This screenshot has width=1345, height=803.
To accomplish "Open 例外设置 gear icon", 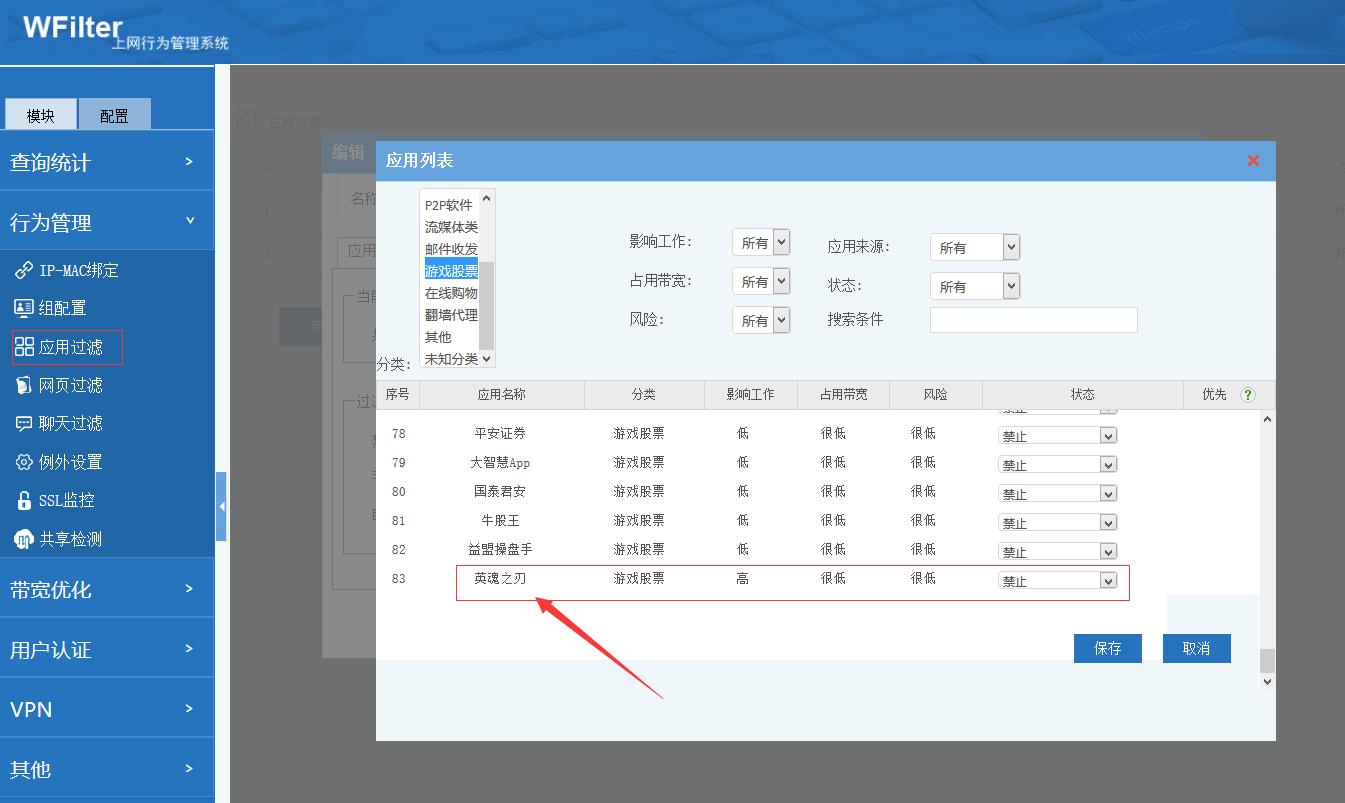I will (x=24, y=462).
